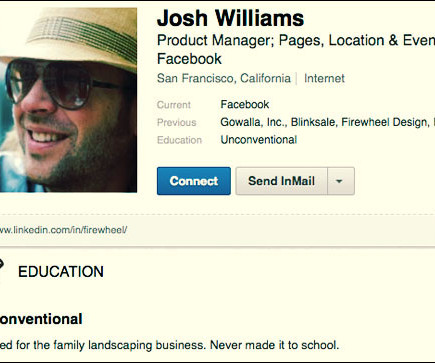Click the Send InMail button
Viewport: 435px width, 363px height.
pyautogui.click(x=281, y=181)
